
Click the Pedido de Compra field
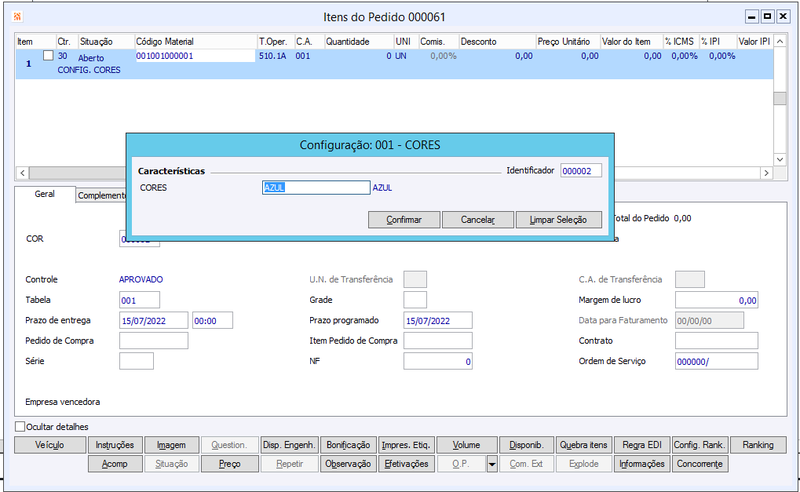[x=154, y=340]
